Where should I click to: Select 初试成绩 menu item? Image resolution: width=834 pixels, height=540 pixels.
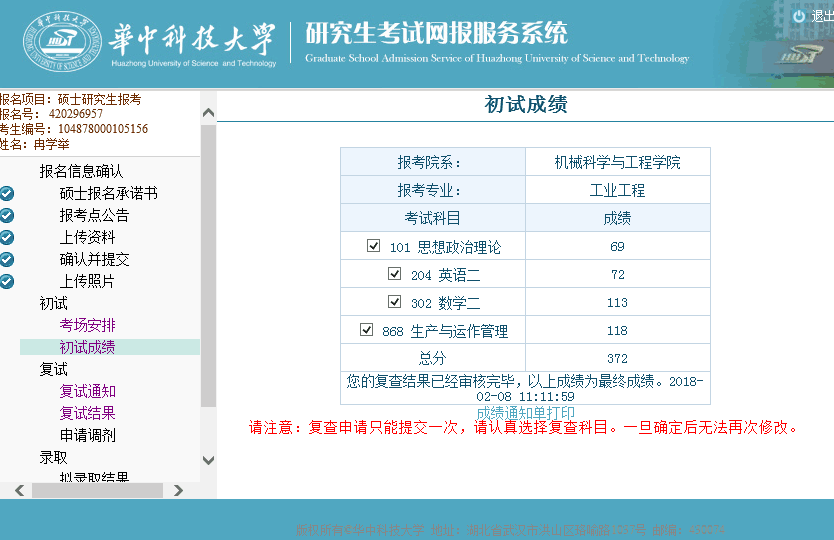[x=87, y=347]
